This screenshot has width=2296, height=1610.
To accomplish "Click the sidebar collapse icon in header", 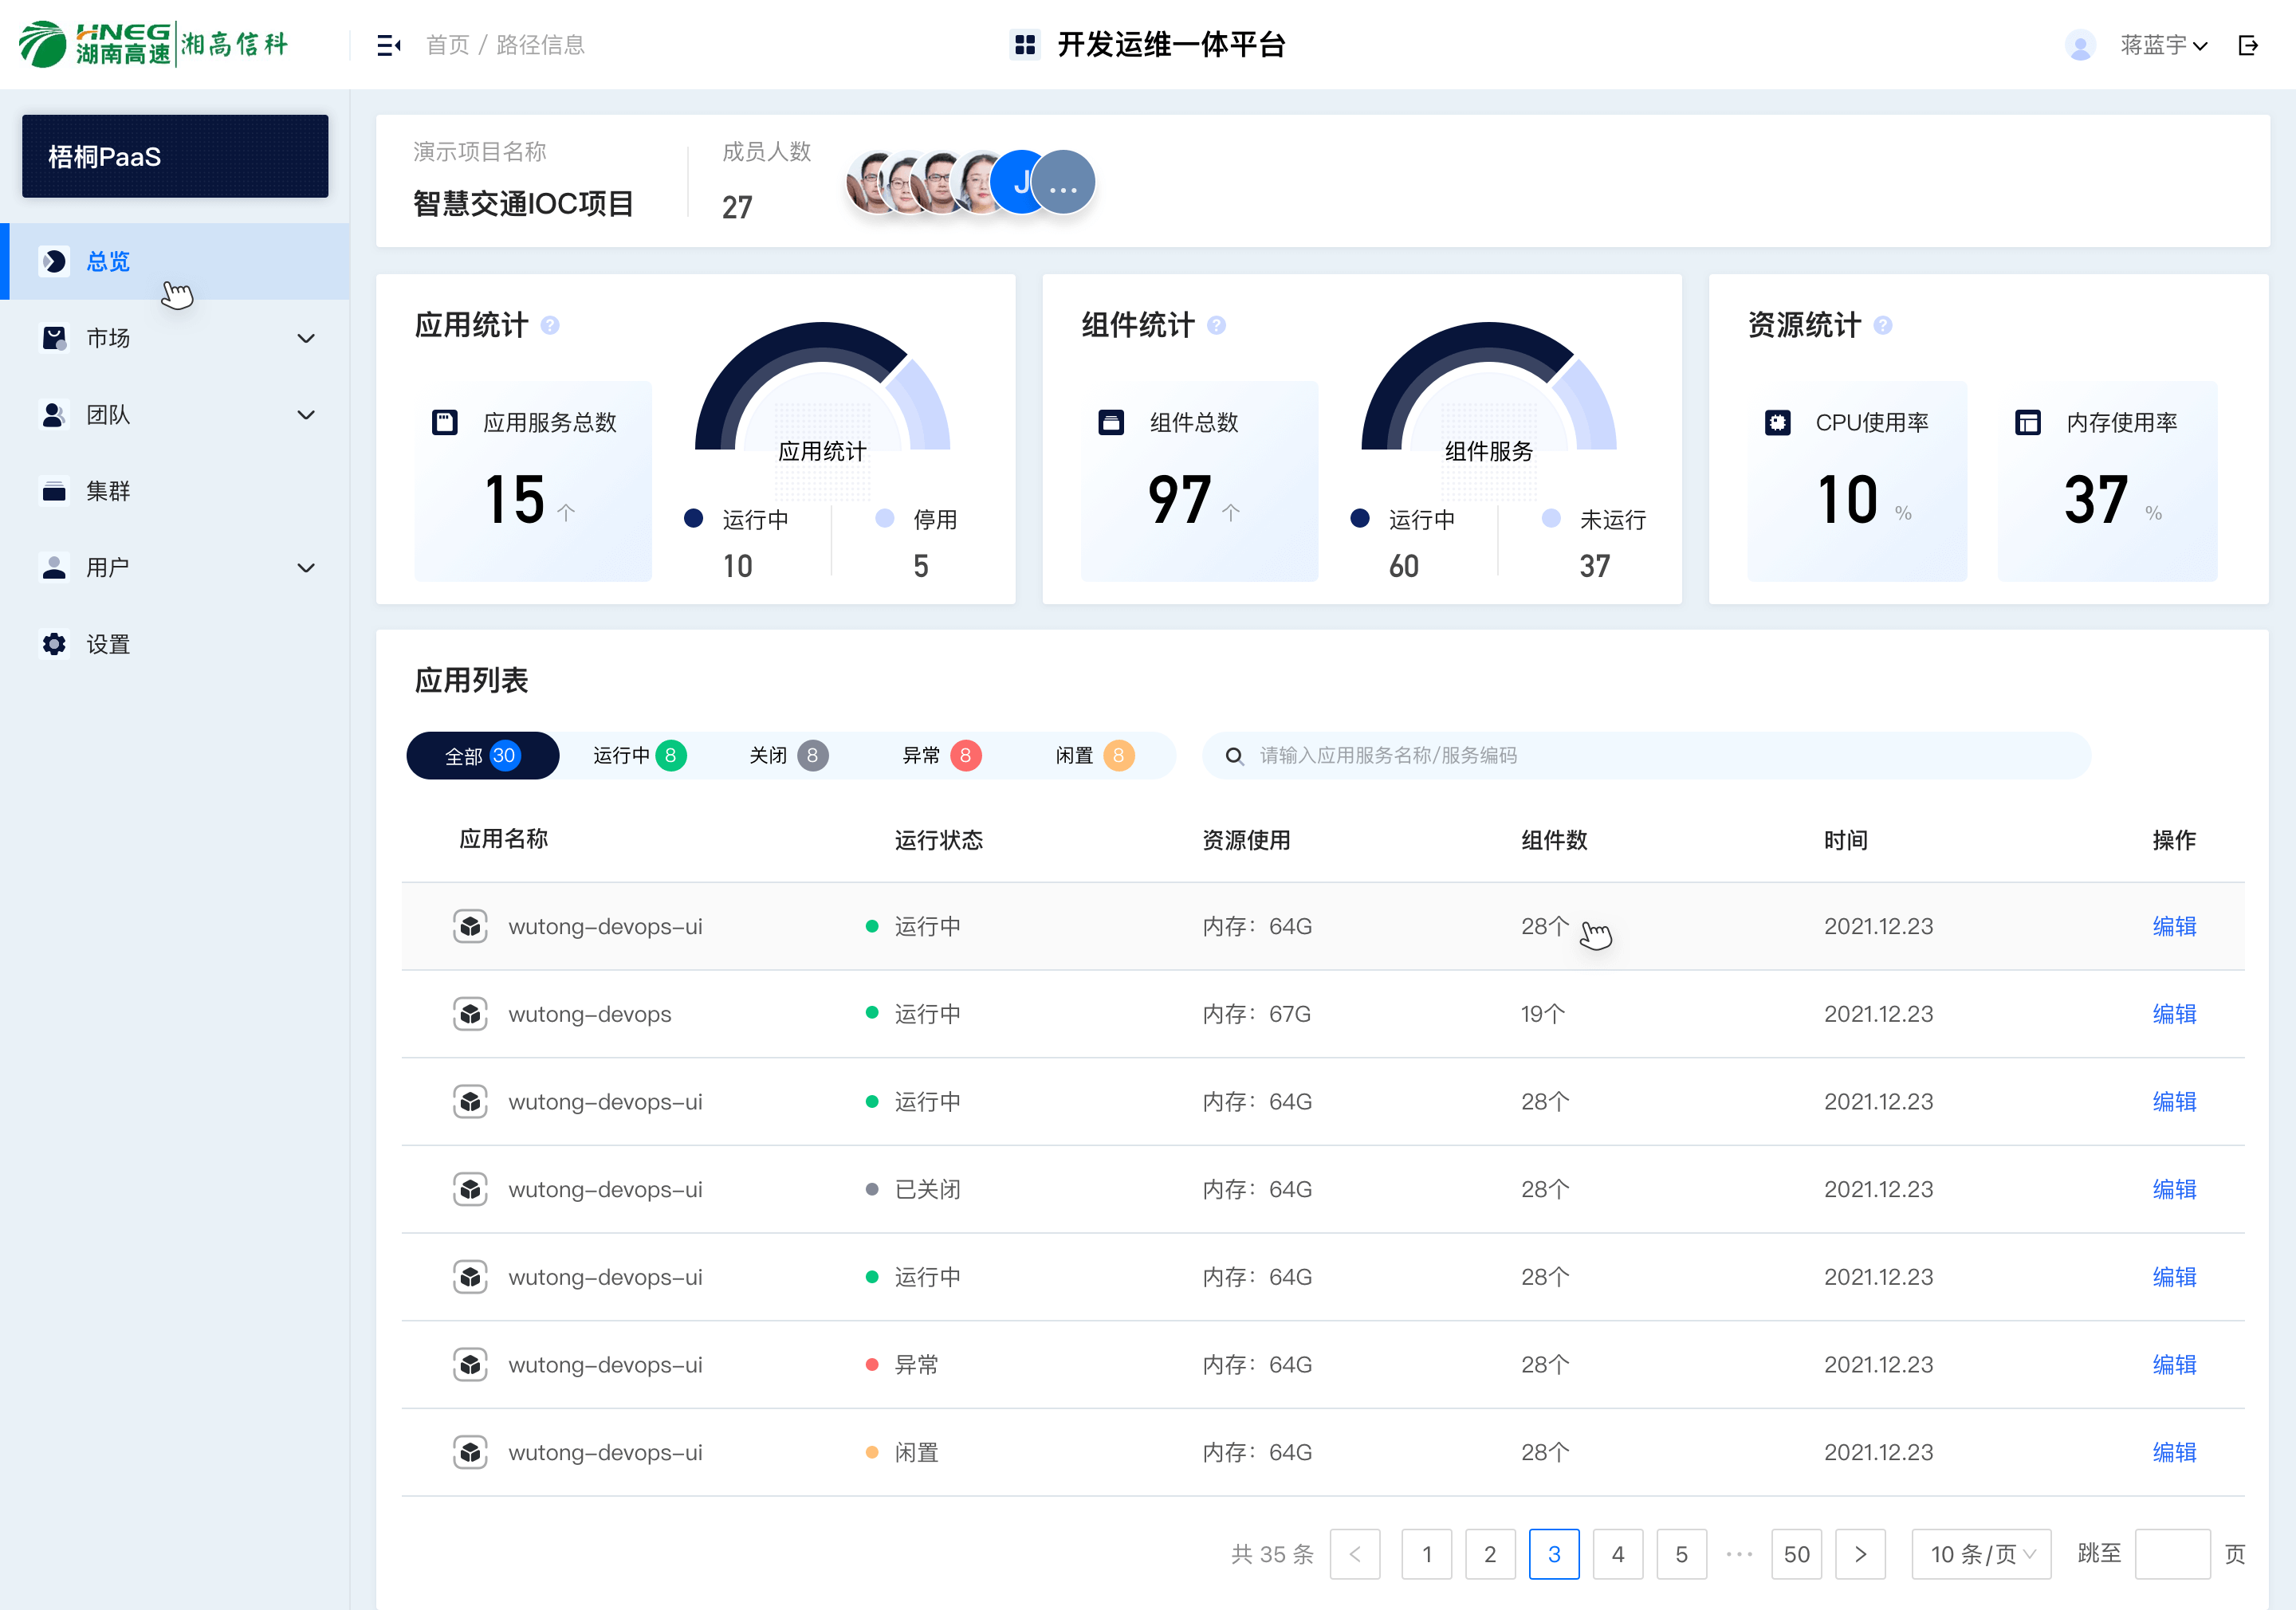I will [388, 45].
